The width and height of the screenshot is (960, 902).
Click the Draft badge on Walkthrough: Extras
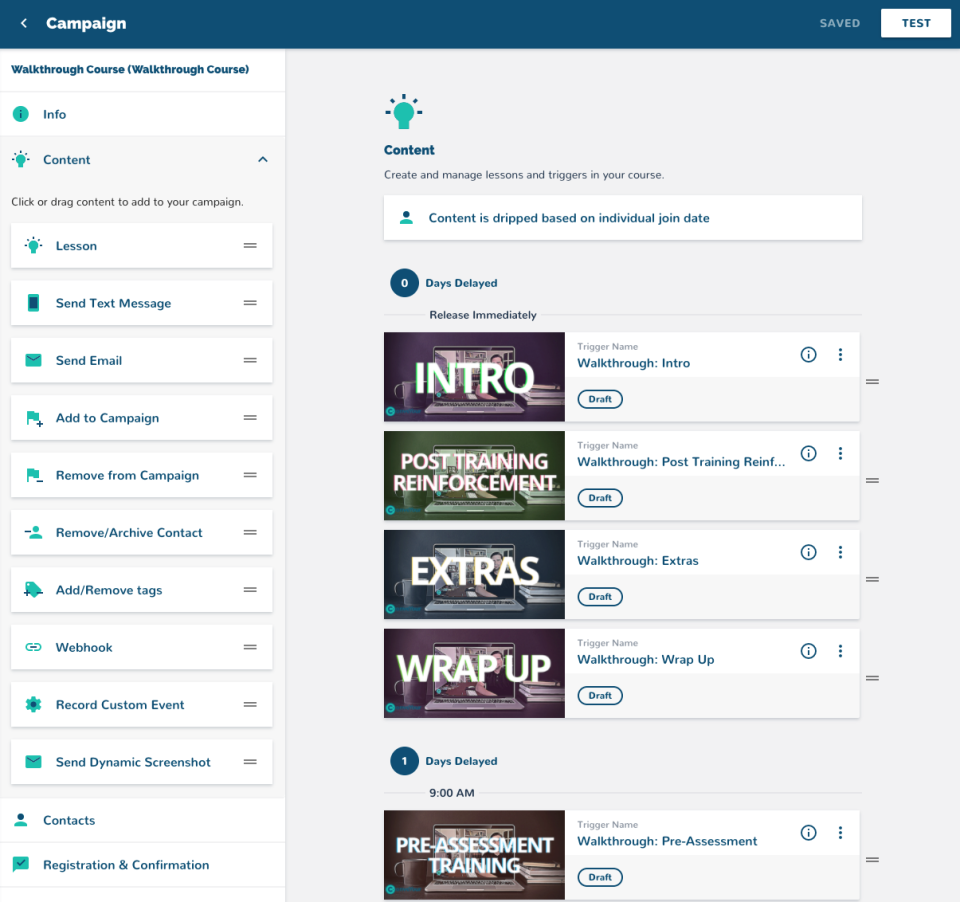pos(600,597)
